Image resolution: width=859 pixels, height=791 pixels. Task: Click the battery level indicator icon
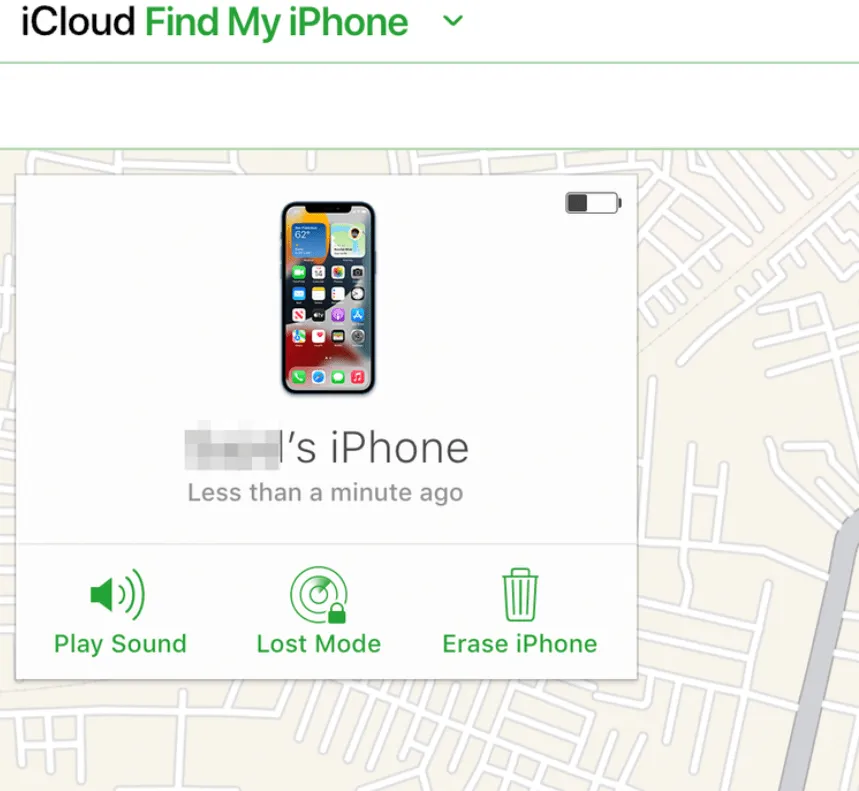[593, 203]
